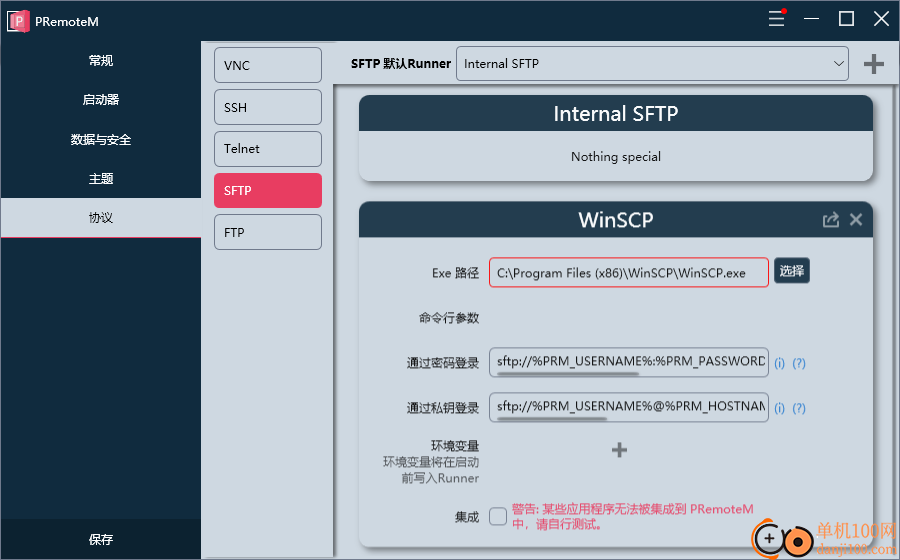Add an environment variable with plus icon
The height and width of the screenshot is (560, 900).
pyautogui.click(x=619, y=450)
